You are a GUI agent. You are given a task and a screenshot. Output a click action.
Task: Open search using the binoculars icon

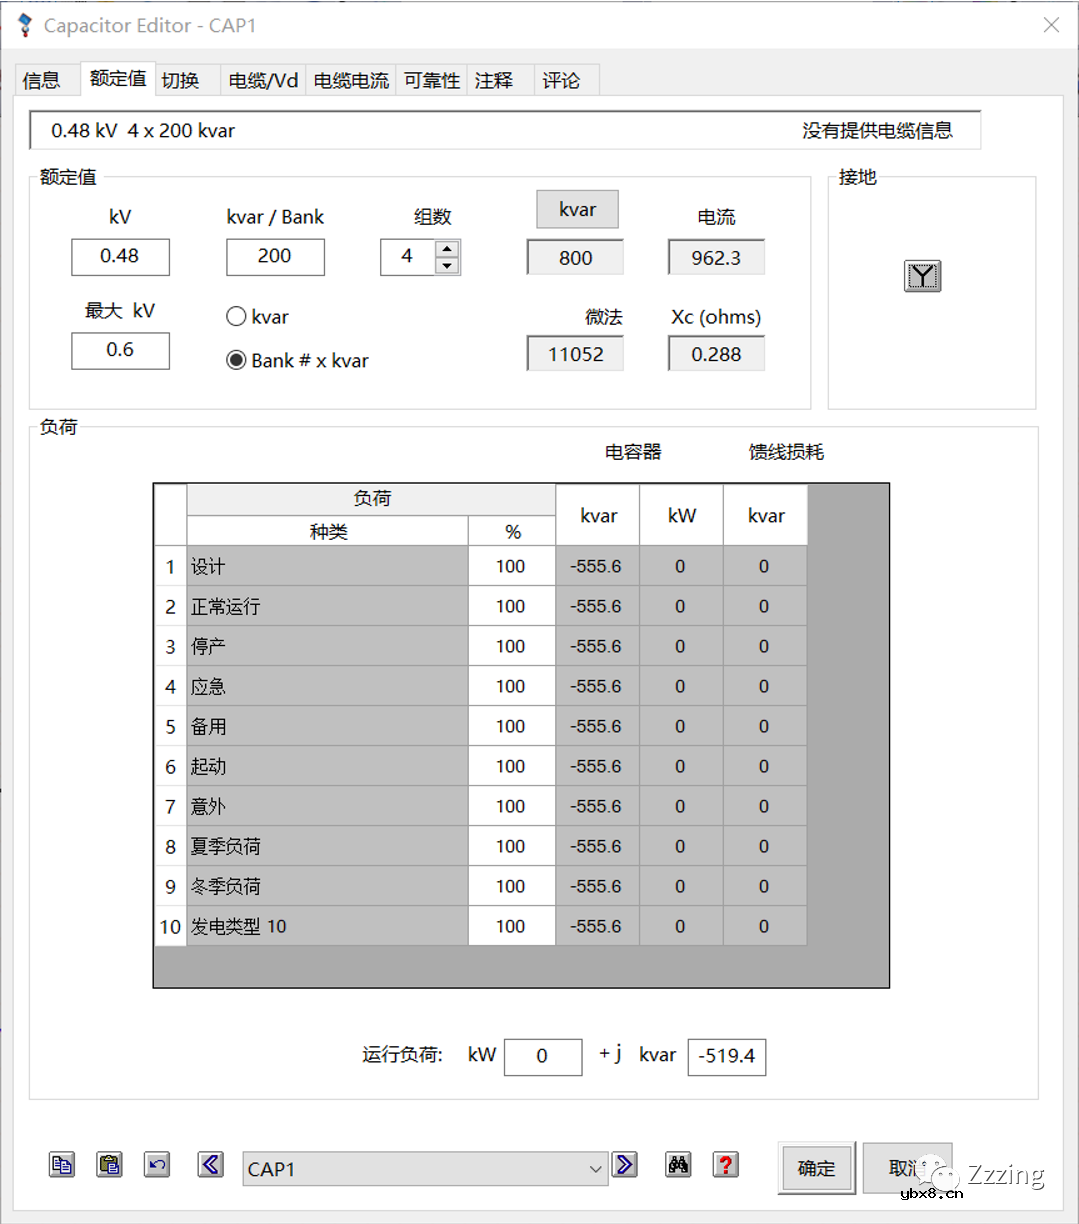tap(678, 1165)
